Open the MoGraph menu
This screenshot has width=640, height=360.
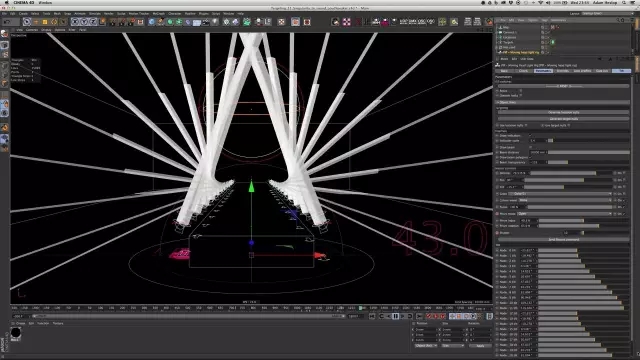[x=158, y=13]
